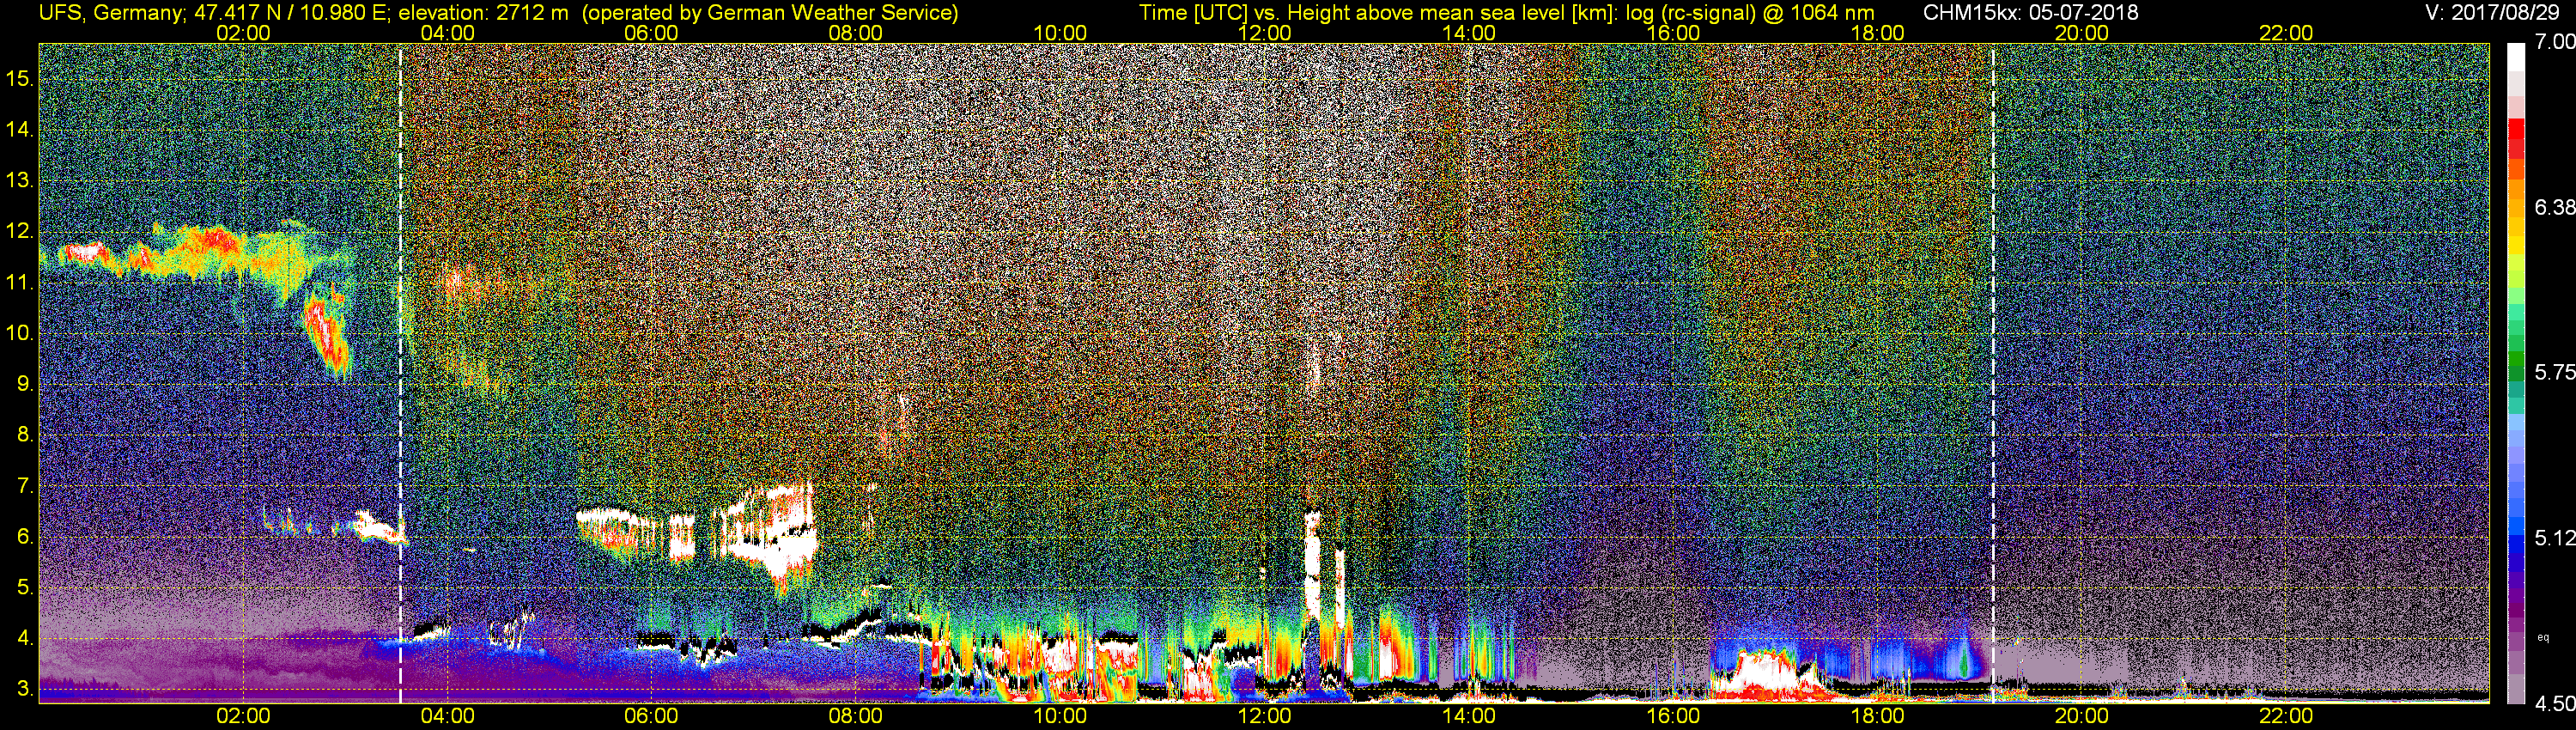Click the "6.38" colorbar value
2576x730 pixels.
[x=2554, y=207]
